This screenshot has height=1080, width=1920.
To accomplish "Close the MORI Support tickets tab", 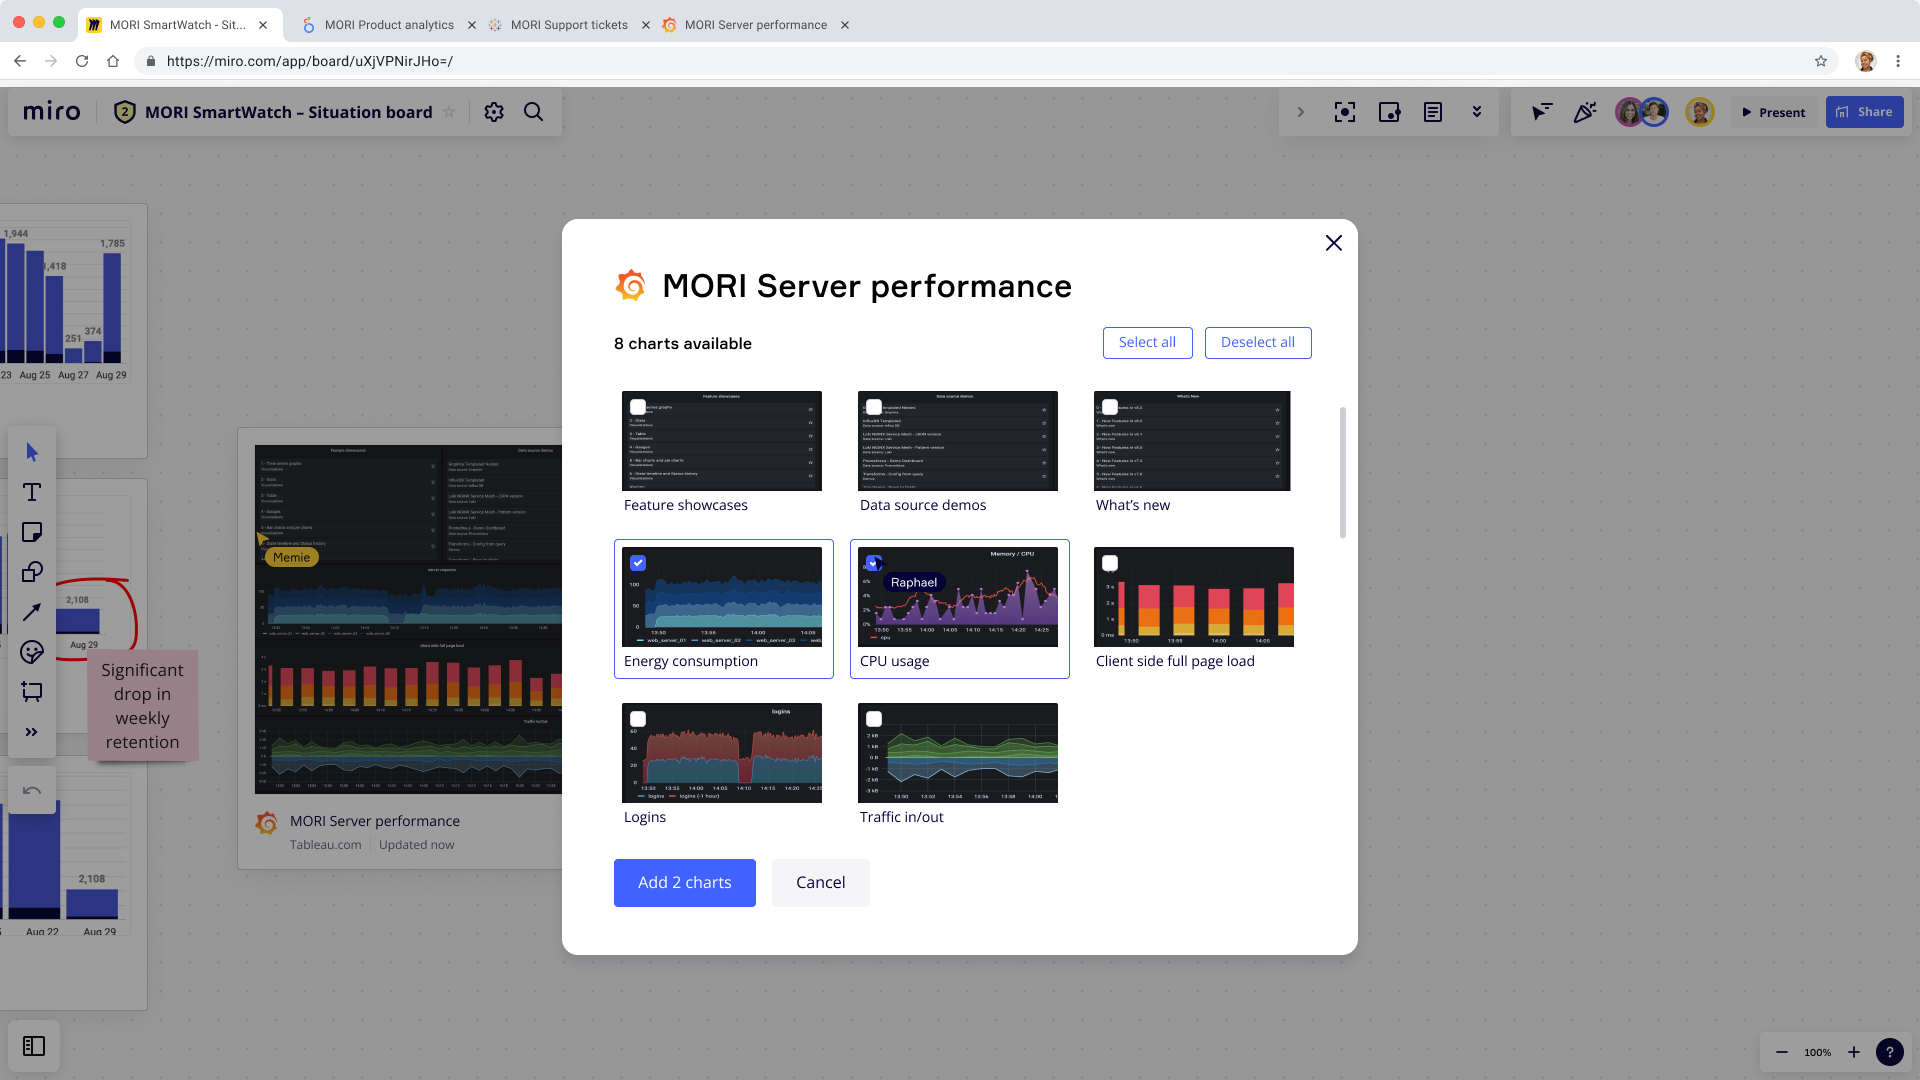I will pos(645,25).
